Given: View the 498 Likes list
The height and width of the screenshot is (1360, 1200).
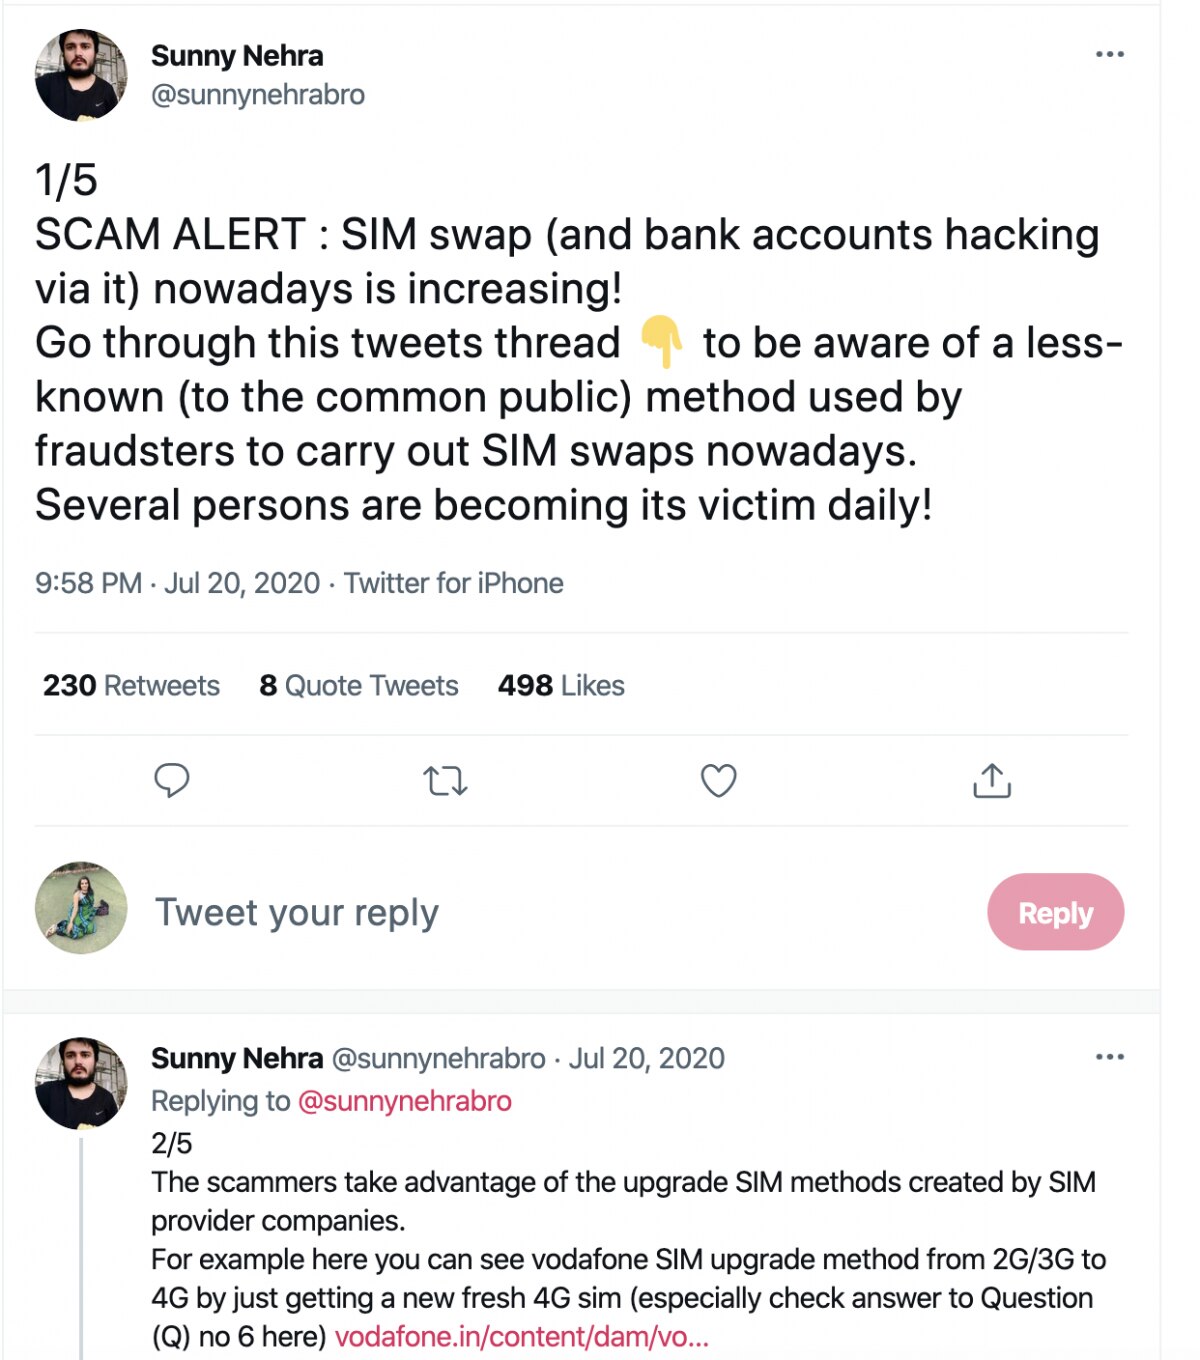Looking at the screenshot, I should pyautogui.click(x=561, y=686).
